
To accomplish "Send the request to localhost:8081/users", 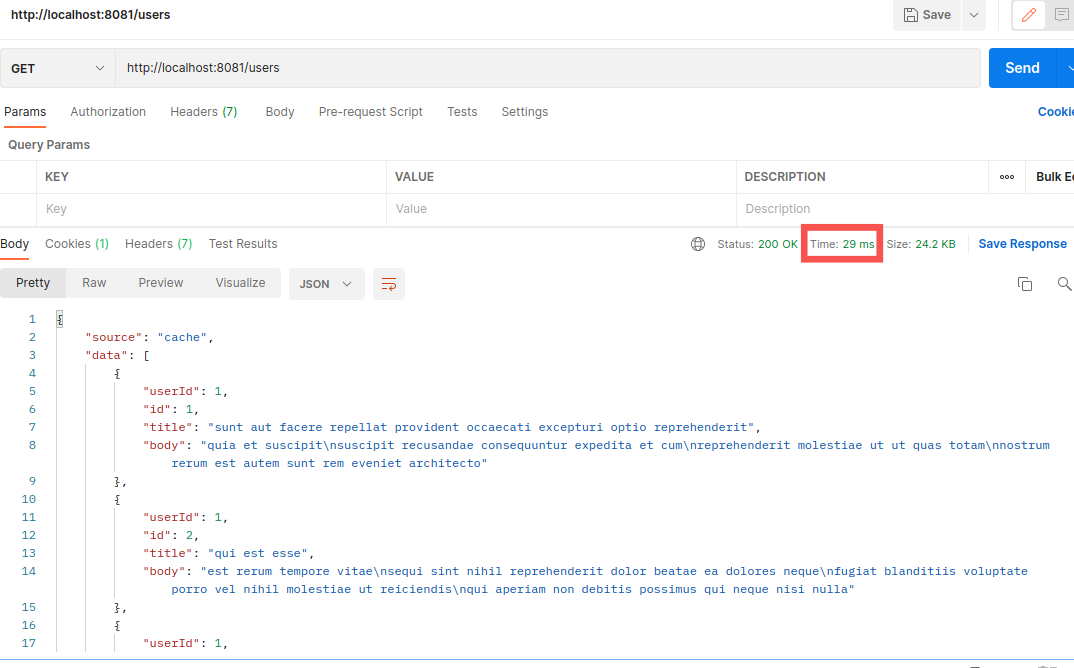I will (x=1022, y=68).
